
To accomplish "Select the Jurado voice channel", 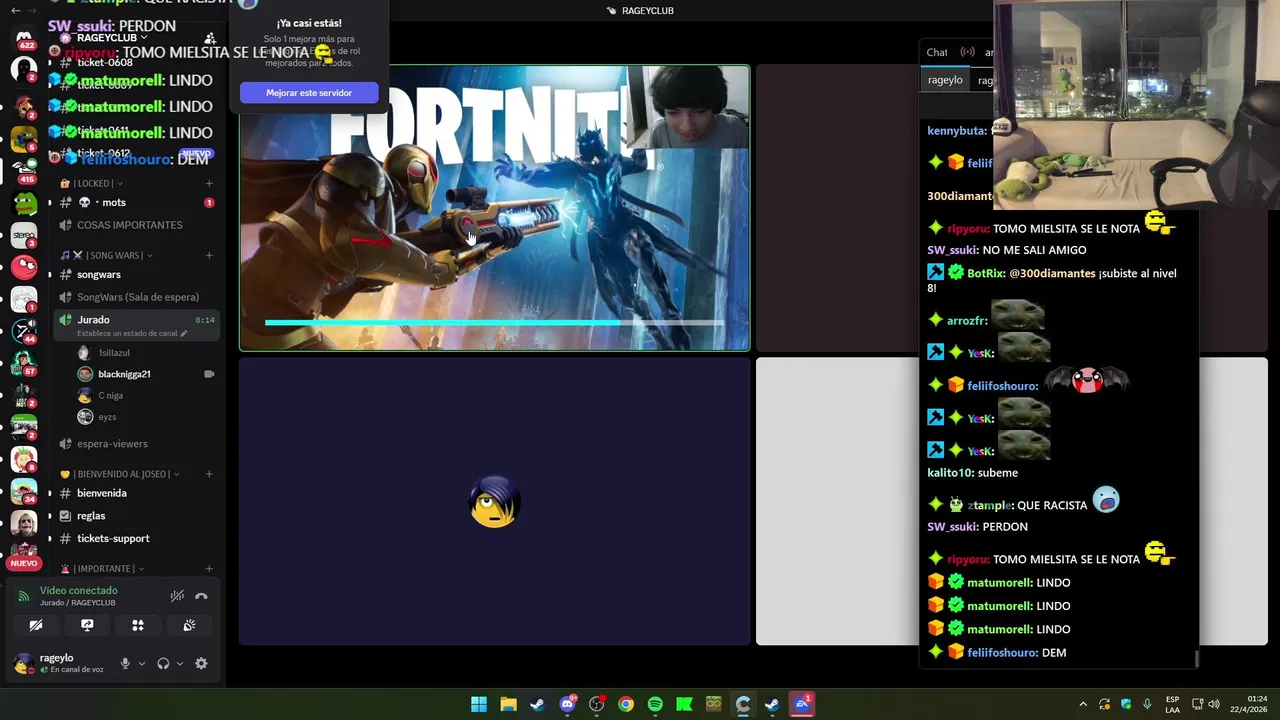I will [x=137, y=324].
